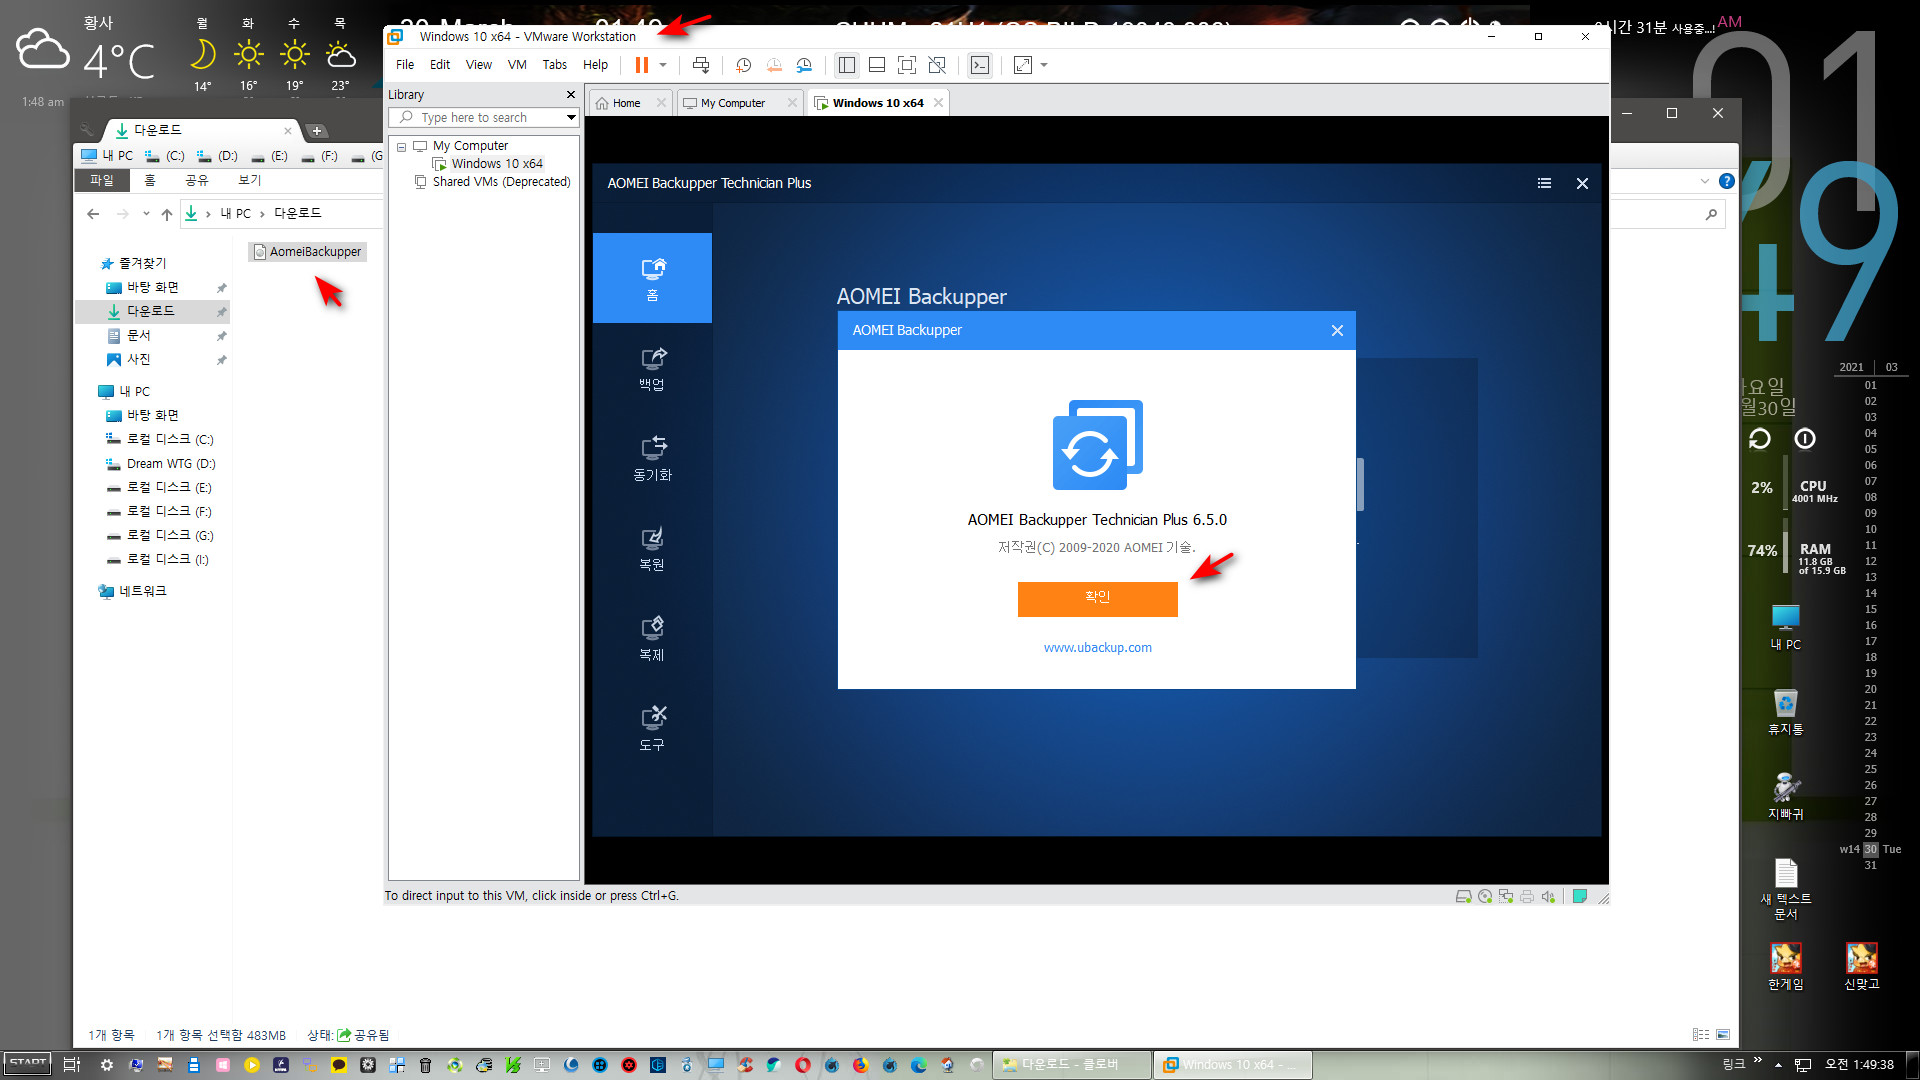Select Dream WTG (D:) drive

pos(170,464)
